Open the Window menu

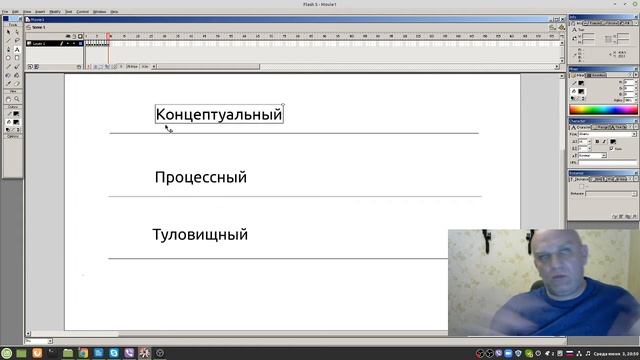click(99, 11)
